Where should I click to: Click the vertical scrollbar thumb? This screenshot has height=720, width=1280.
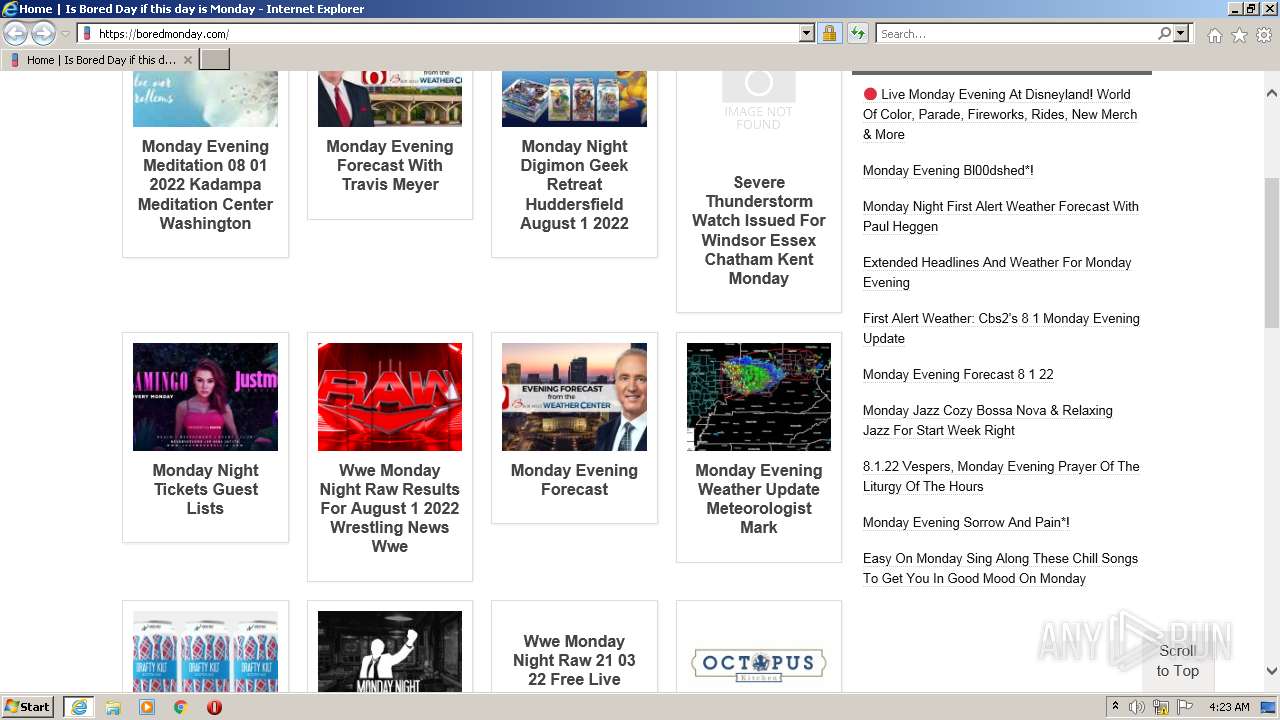click(x=1271, y=253)
